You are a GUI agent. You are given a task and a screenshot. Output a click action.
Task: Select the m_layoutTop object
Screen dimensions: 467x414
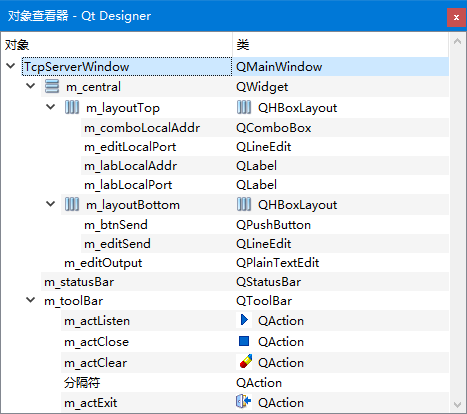point(123,108)
